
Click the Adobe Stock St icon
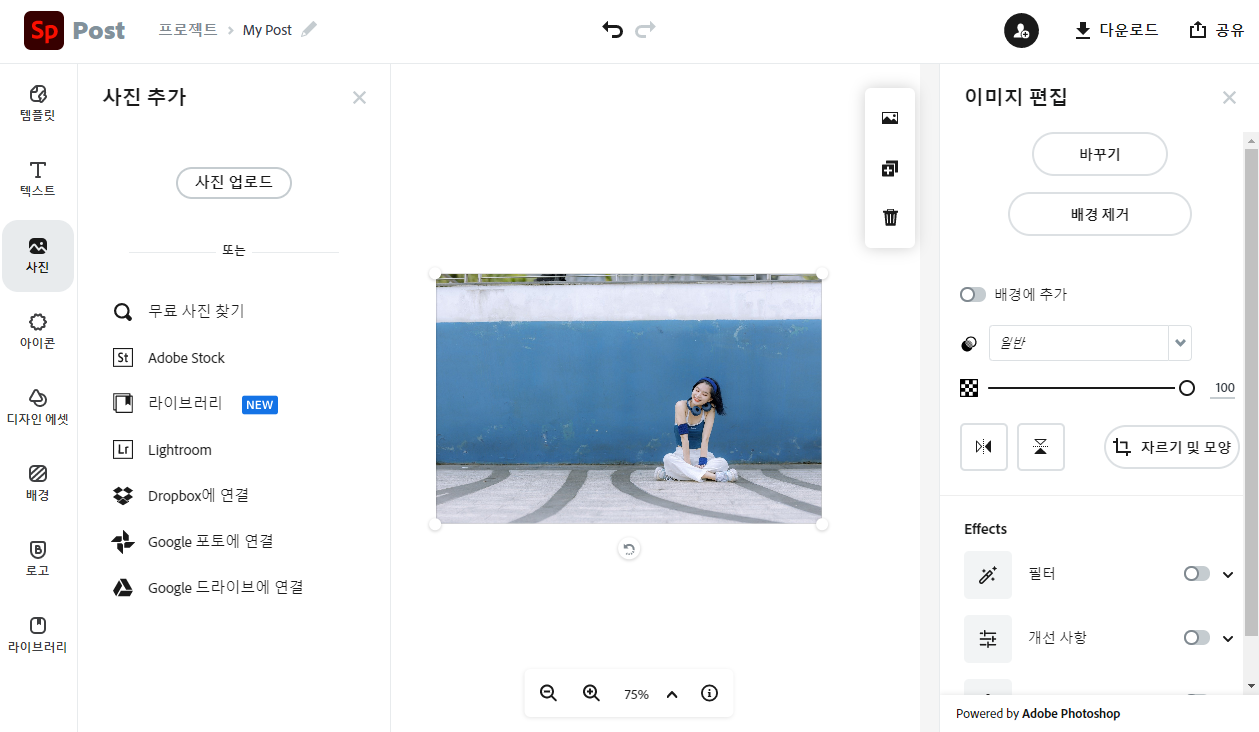coord(123,358)
